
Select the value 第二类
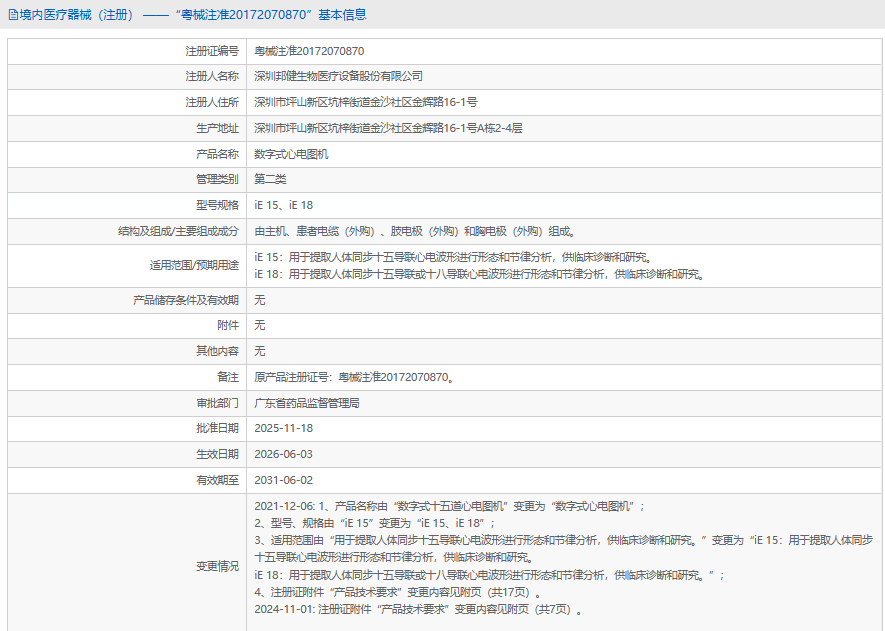tap(270, 179)
